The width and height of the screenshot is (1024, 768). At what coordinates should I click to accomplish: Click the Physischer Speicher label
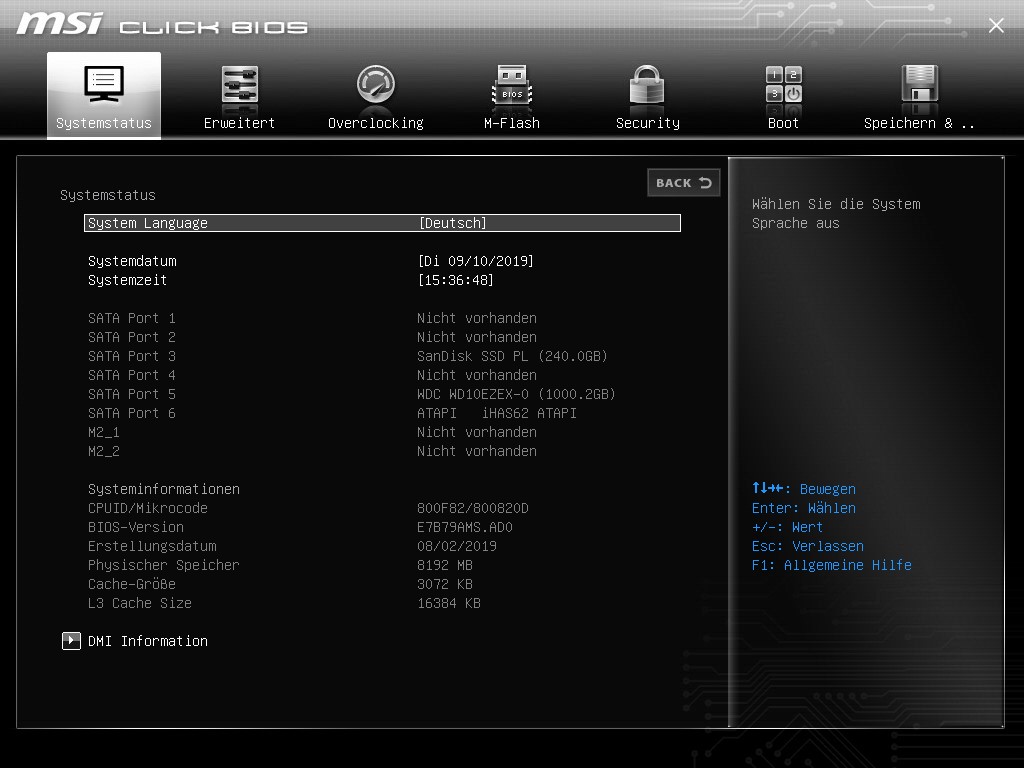(x=164, y=564)
